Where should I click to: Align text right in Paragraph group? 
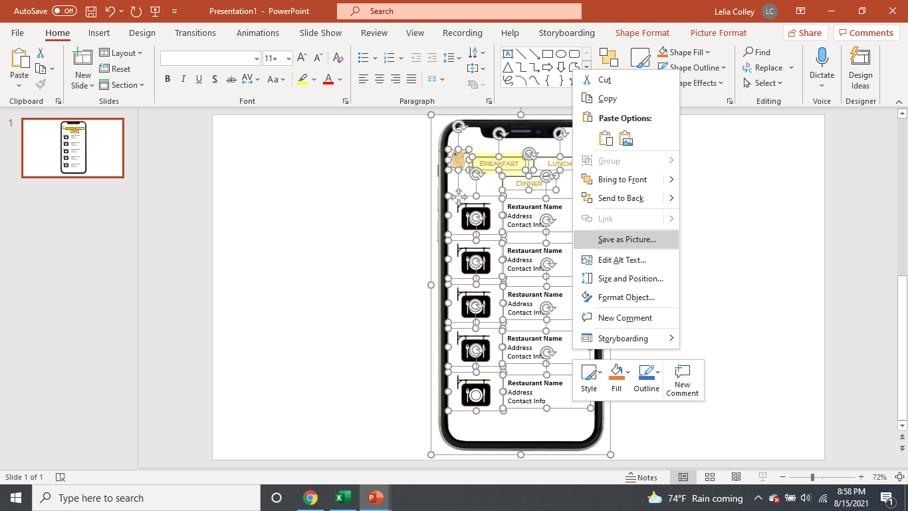(x=396, y=79)
